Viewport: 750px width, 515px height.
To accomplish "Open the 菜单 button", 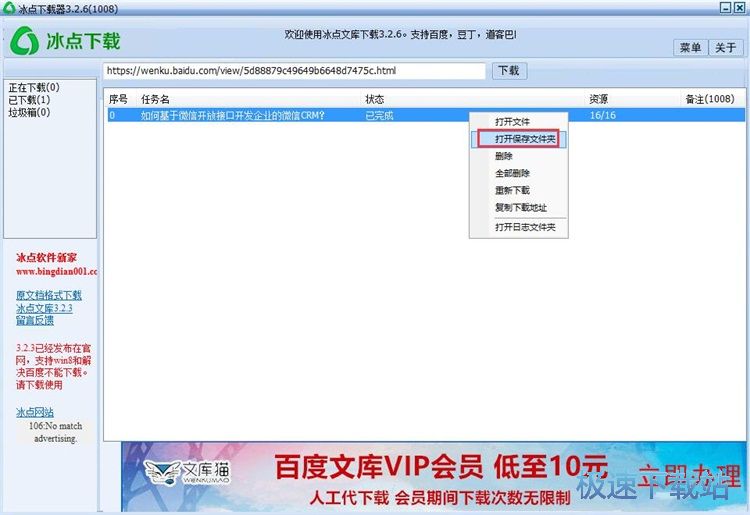I will tap(690, 47).
